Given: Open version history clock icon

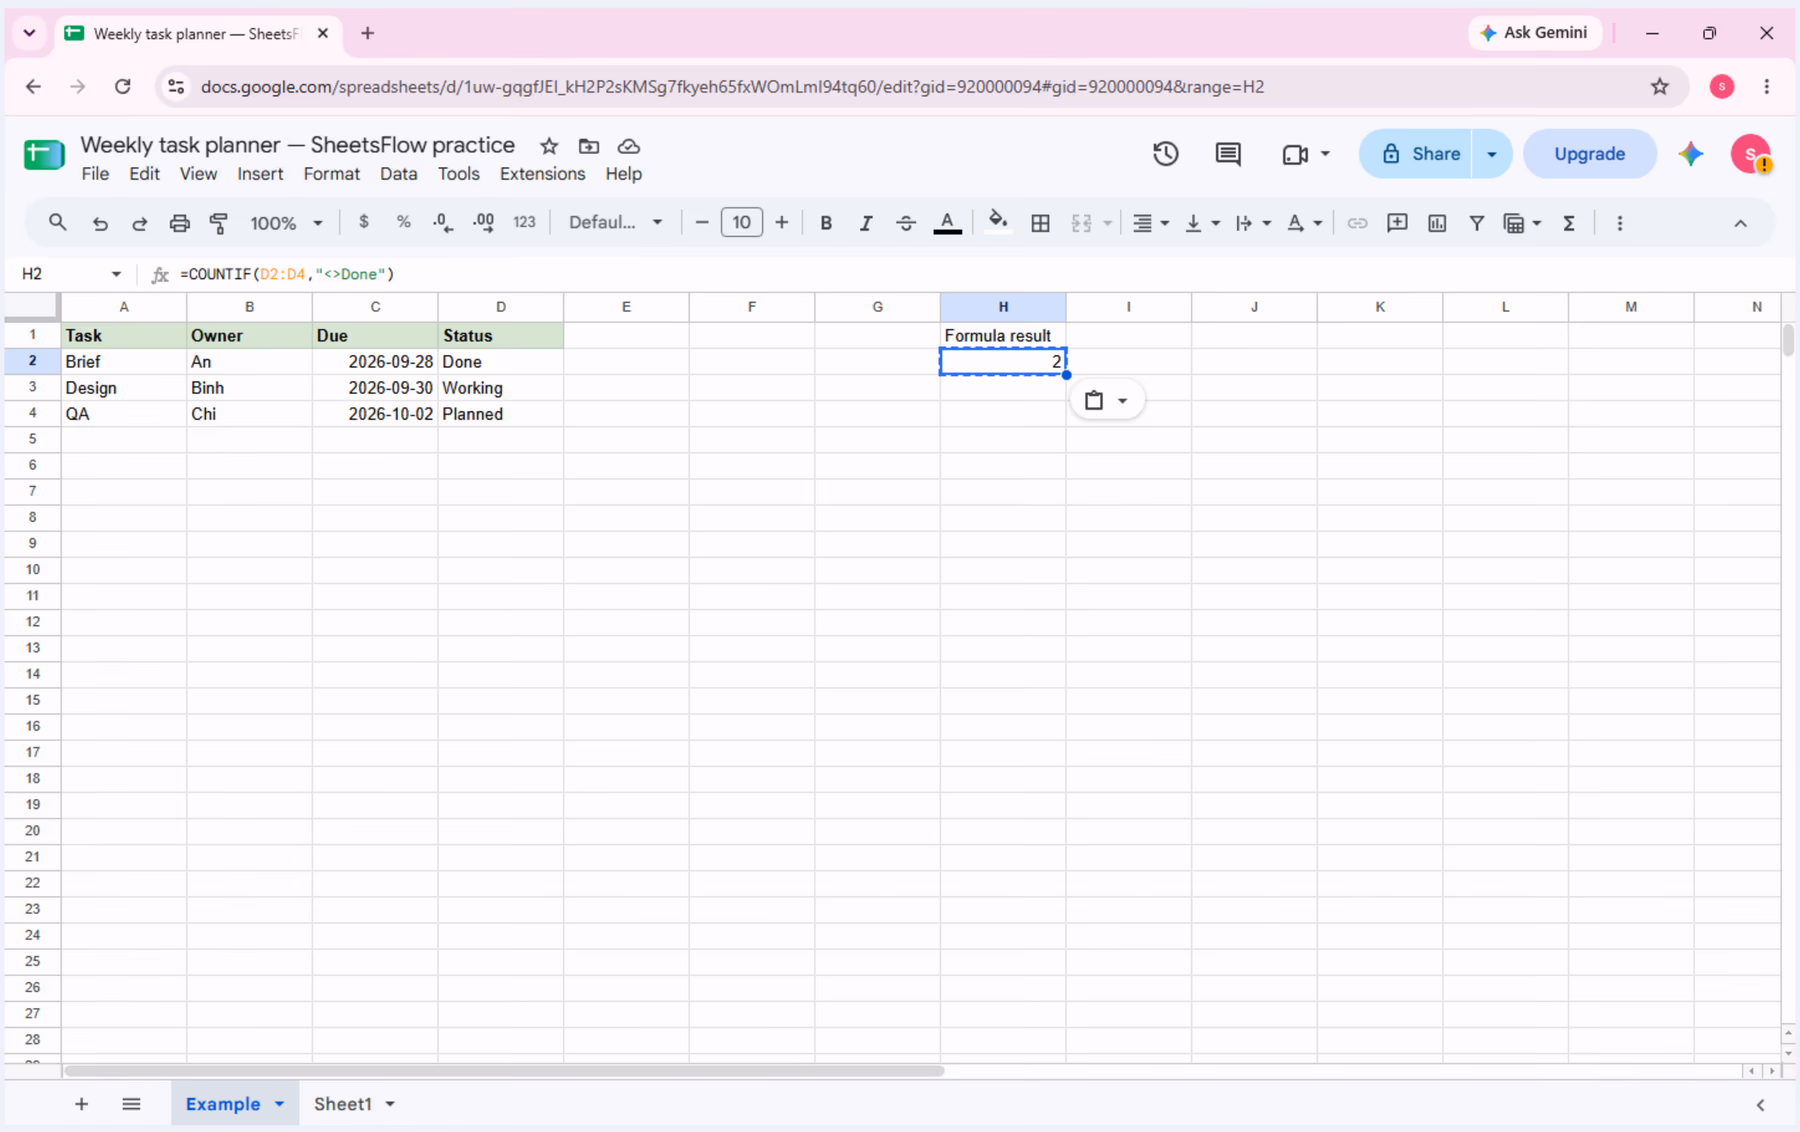Looking at the screenshot, I should [x=1165, y=154].
